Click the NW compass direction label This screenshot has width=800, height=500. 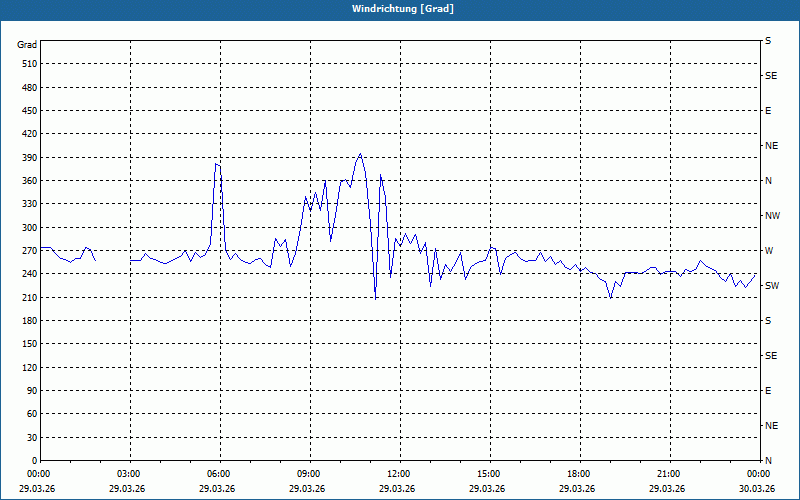(772, 216)
